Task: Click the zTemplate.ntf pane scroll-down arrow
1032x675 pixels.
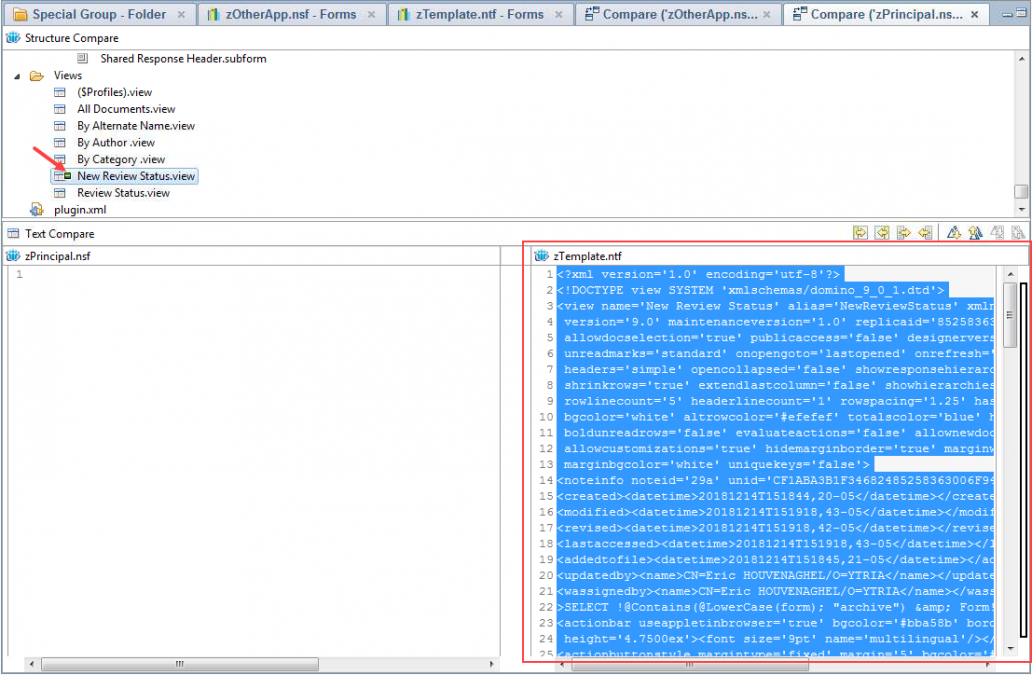Action: (1010, 649)
